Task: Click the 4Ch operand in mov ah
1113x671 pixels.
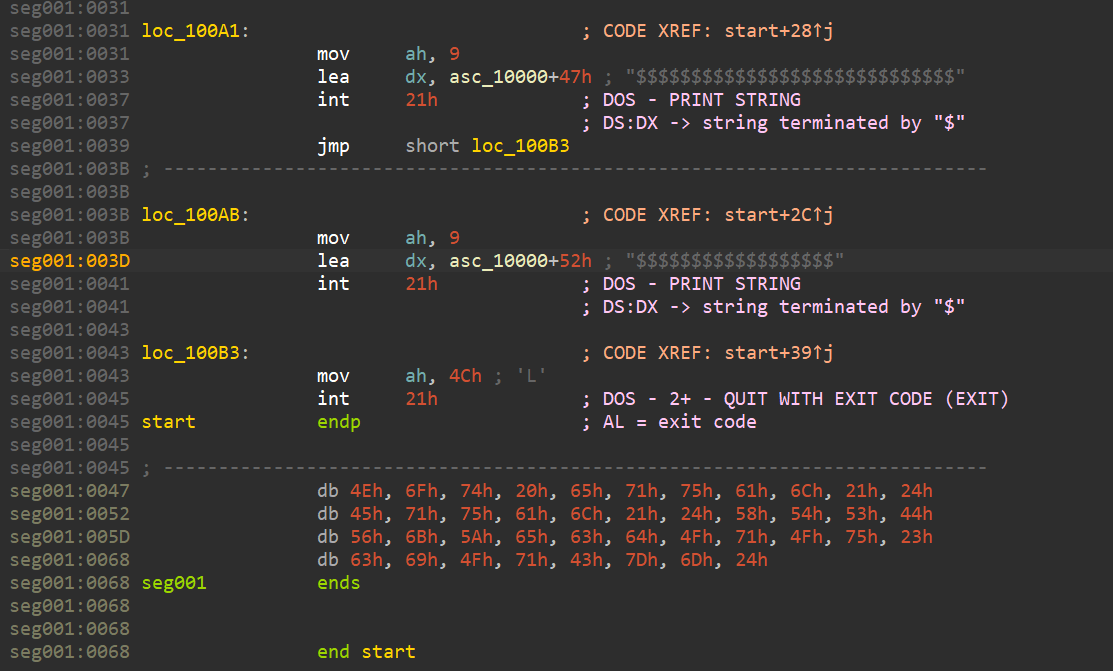Action: point(465,376)
